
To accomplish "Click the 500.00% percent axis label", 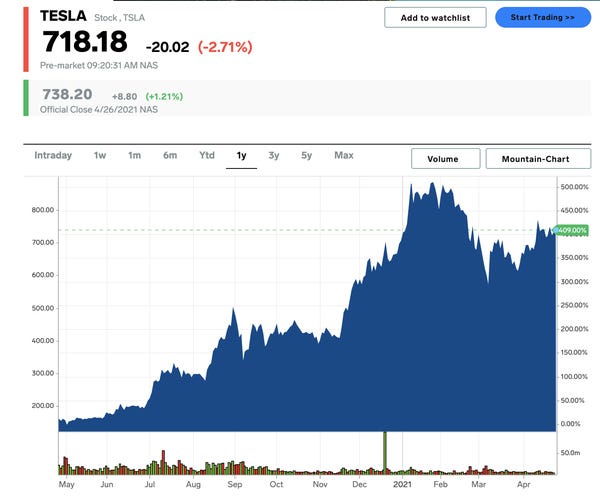I will click(574, 187).
